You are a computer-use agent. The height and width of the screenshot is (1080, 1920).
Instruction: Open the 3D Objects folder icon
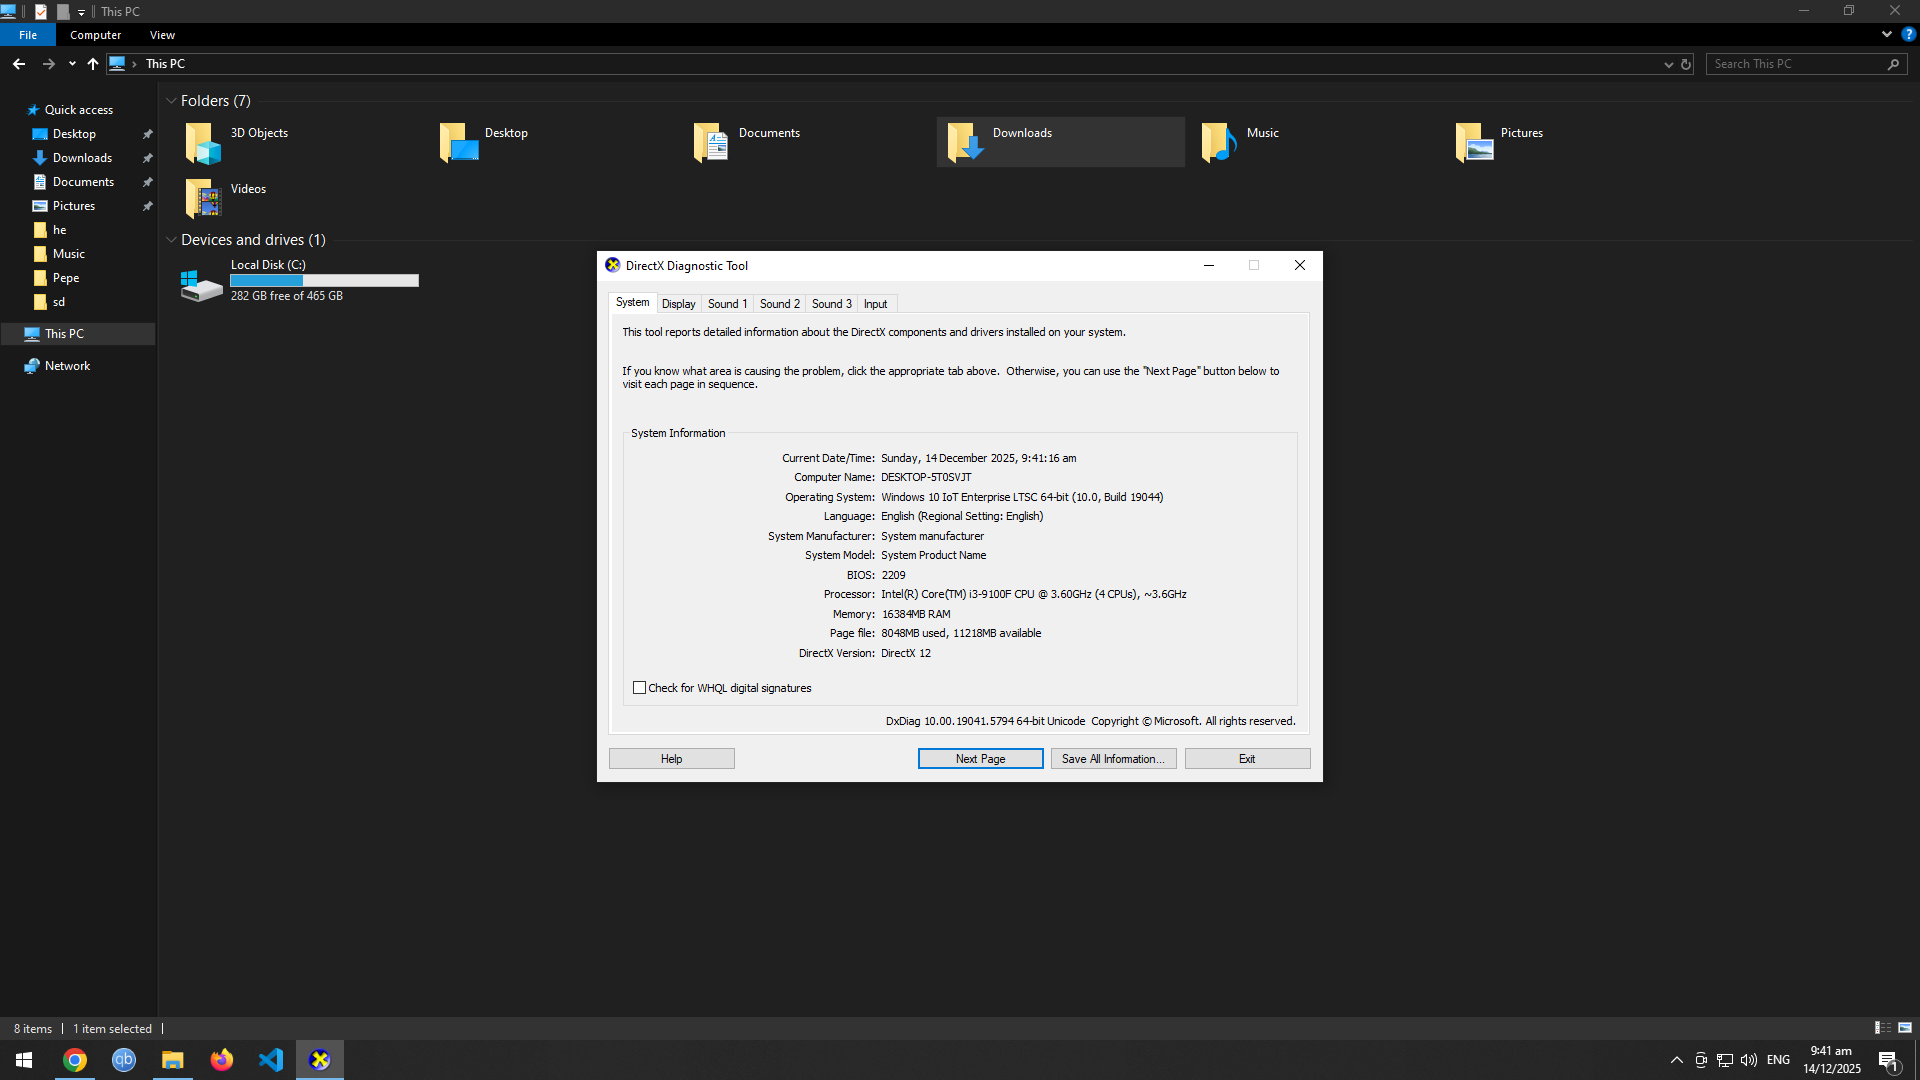[203, 142]
